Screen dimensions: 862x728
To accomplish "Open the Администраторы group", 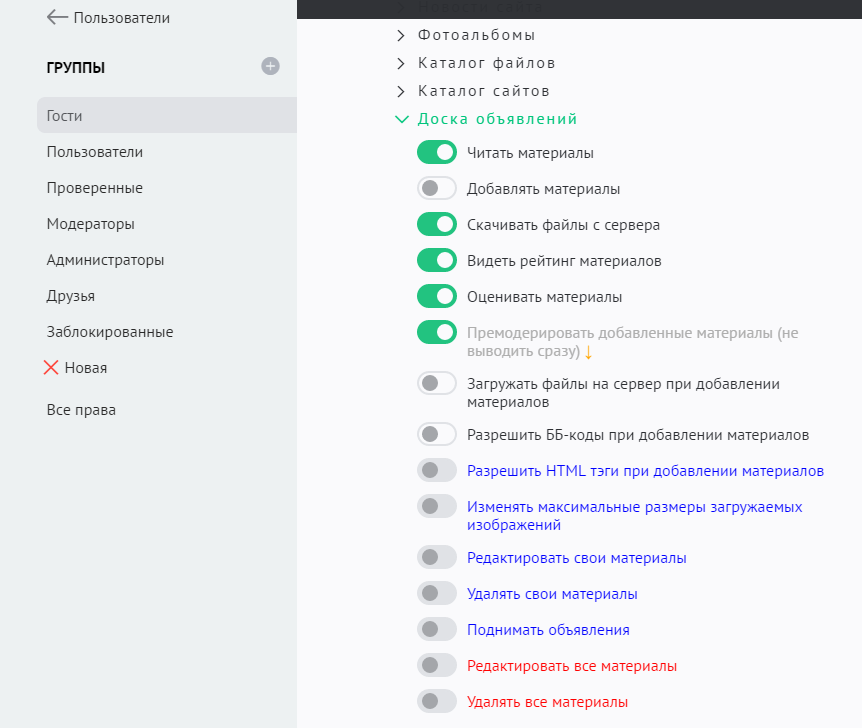I will (105, 260).
